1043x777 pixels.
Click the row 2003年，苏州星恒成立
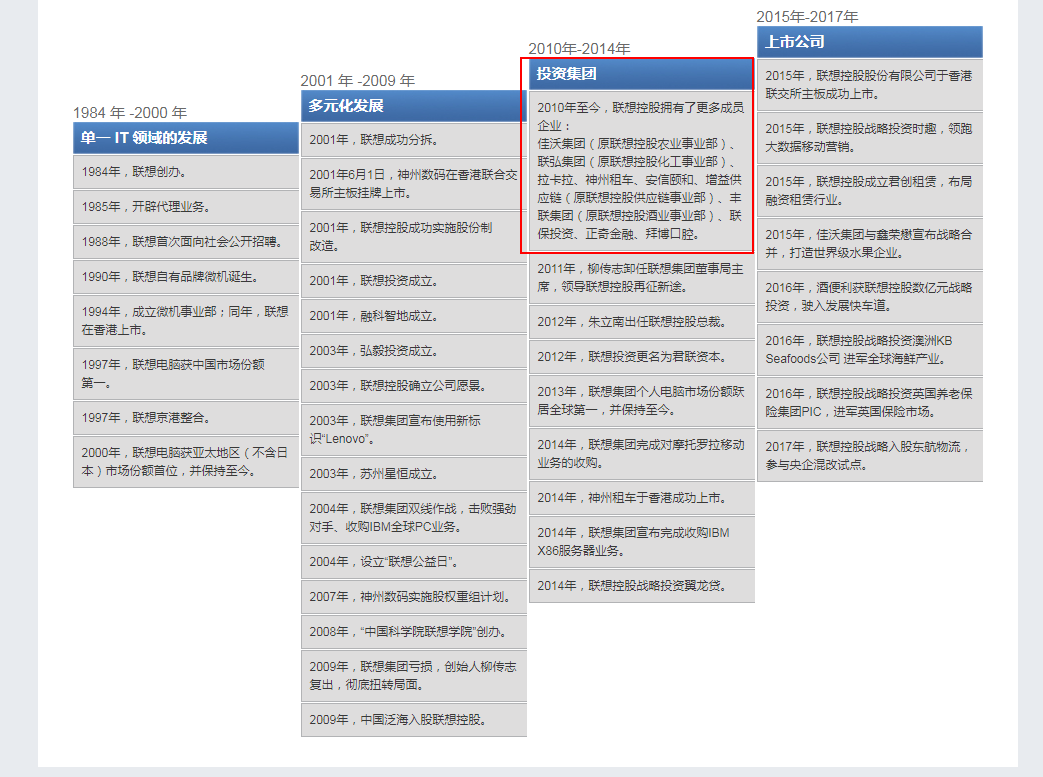point(414,474)
